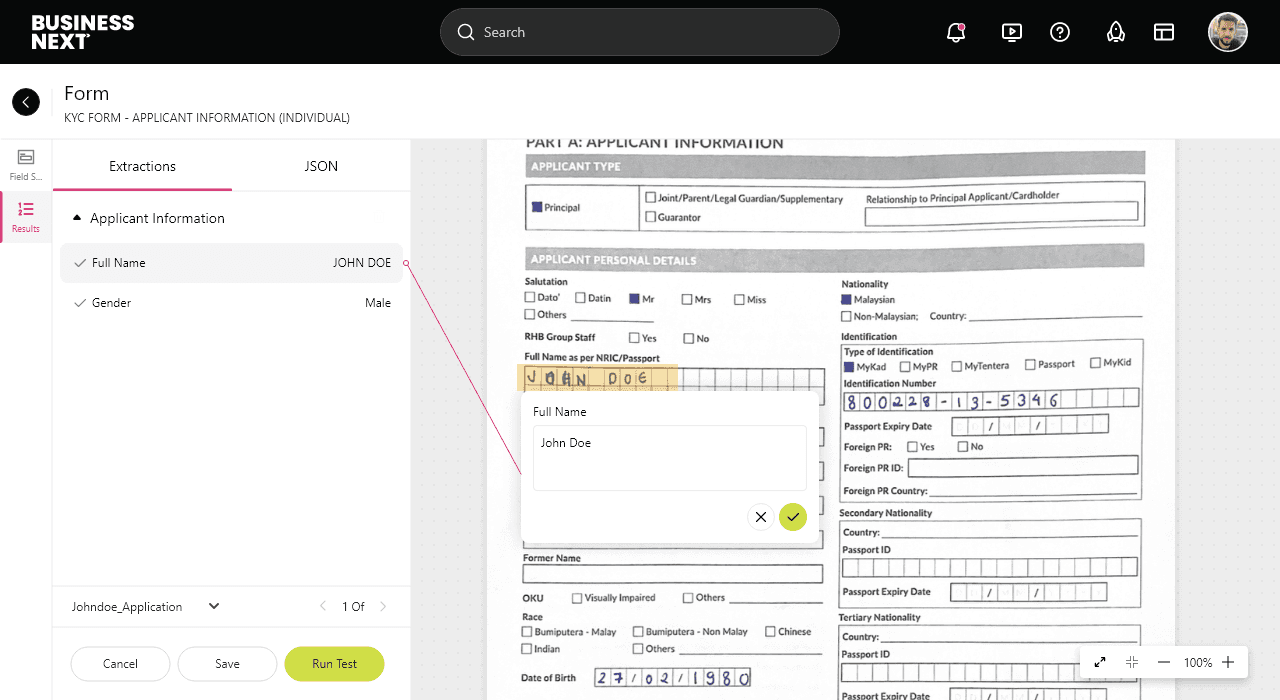Click the Miss salutation checkbox
The height and width of the screenshot is (700, 1280).
[739, 299]
